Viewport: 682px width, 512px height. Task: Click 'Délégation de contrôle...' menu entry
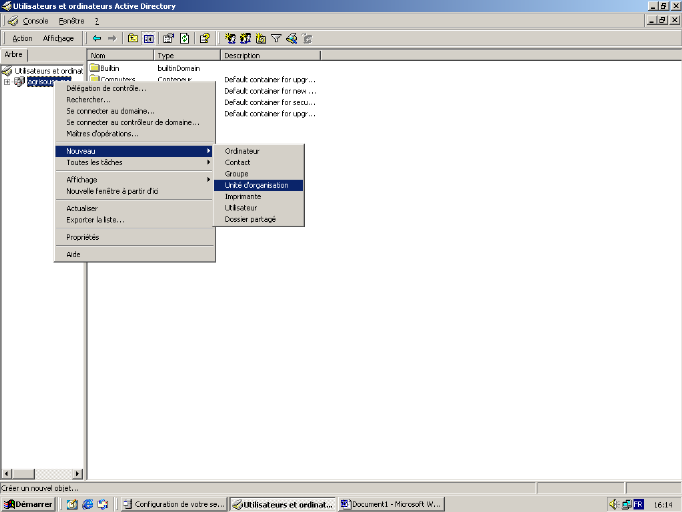coord(105,88)
